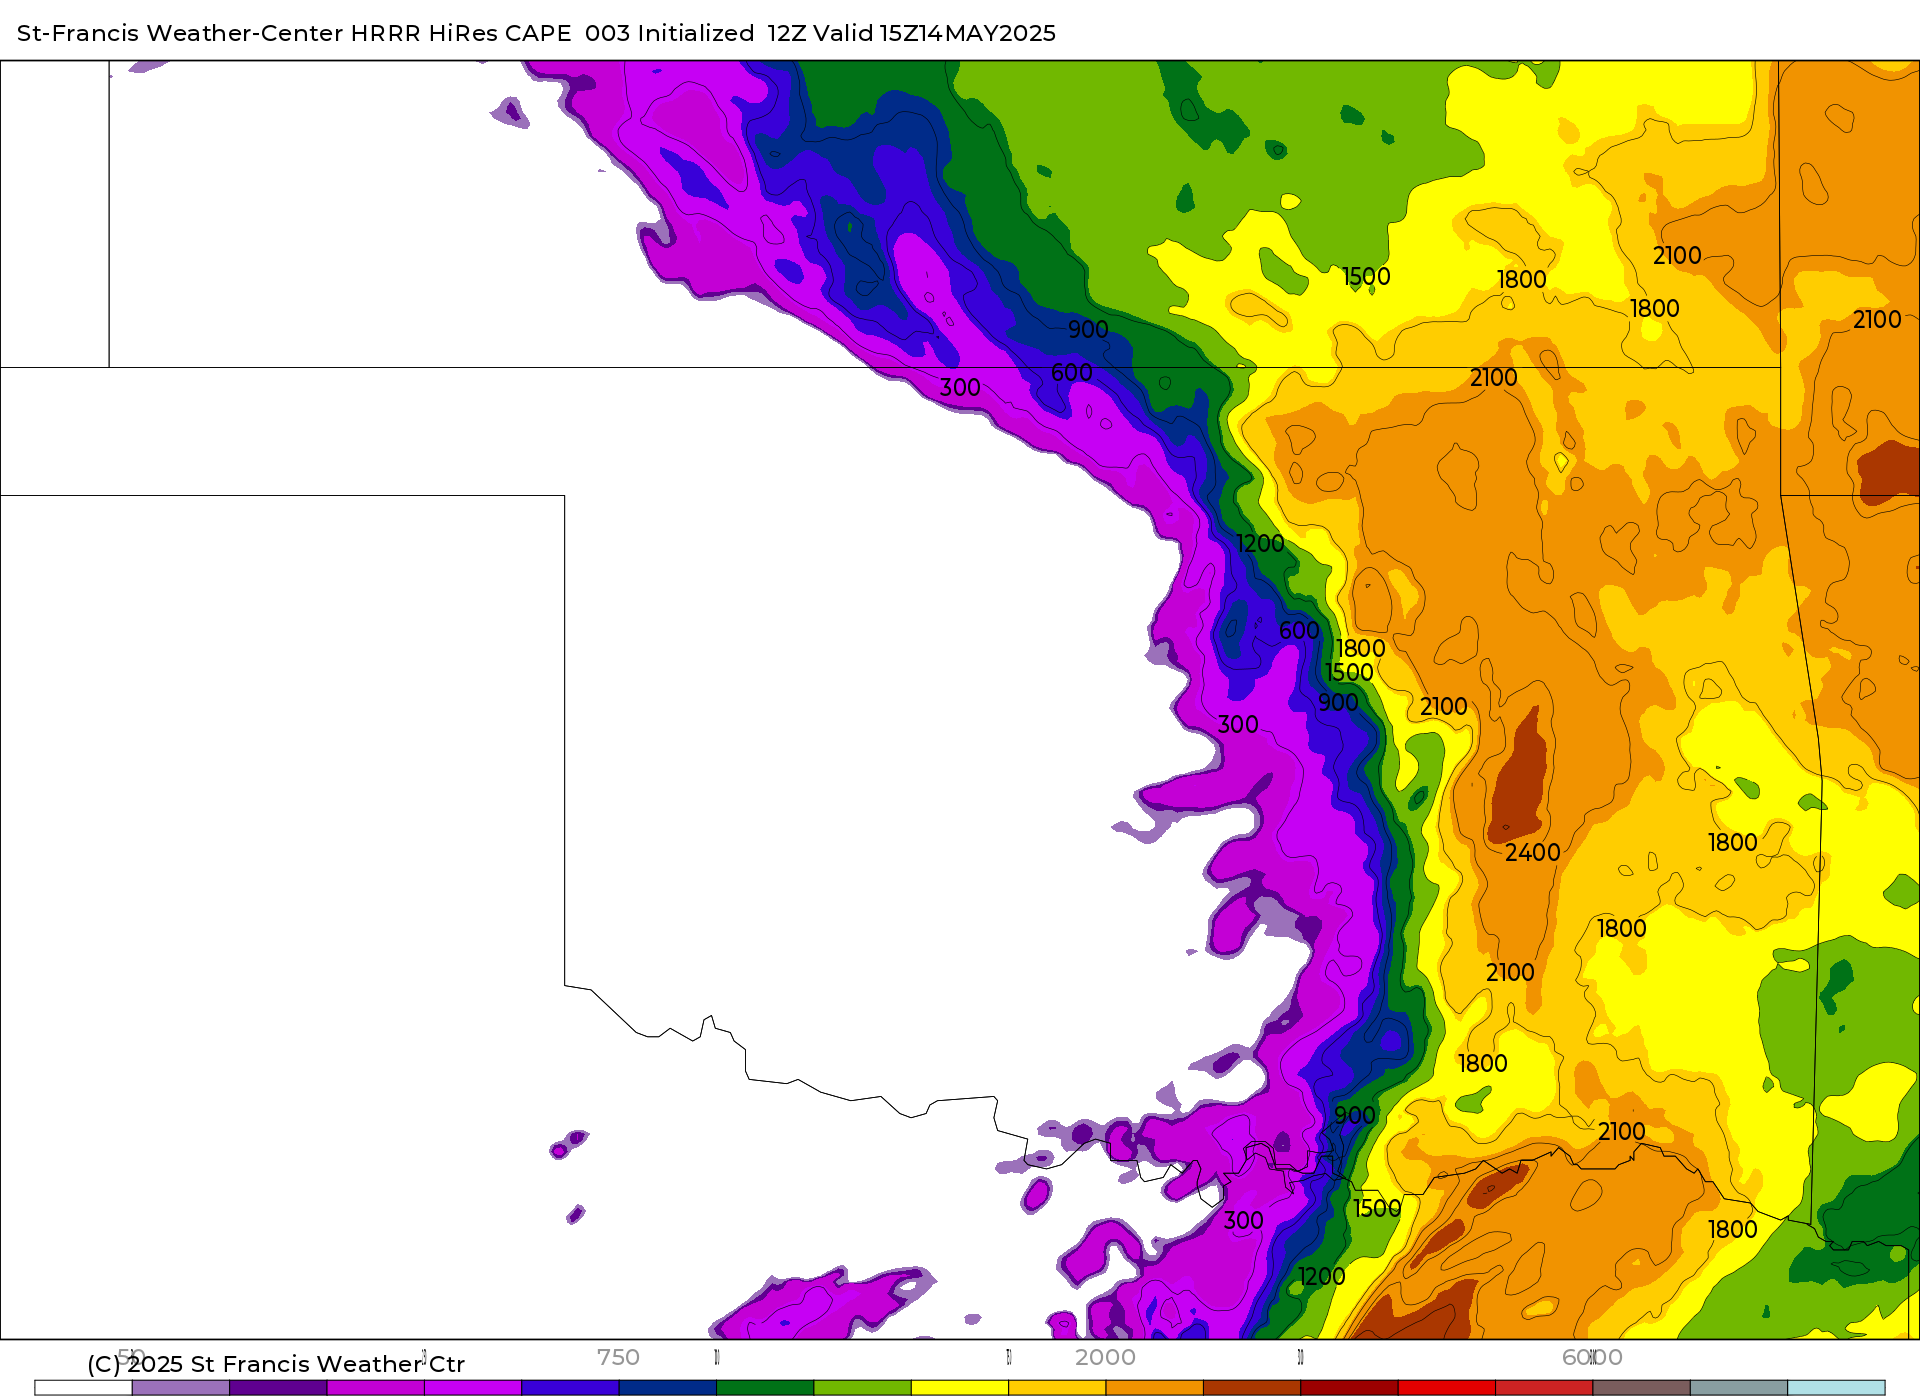This screenshot has width=1920, height=1400.
Task: Select the blue-violet legend color swatch
Action: [x=570, y=1387]
